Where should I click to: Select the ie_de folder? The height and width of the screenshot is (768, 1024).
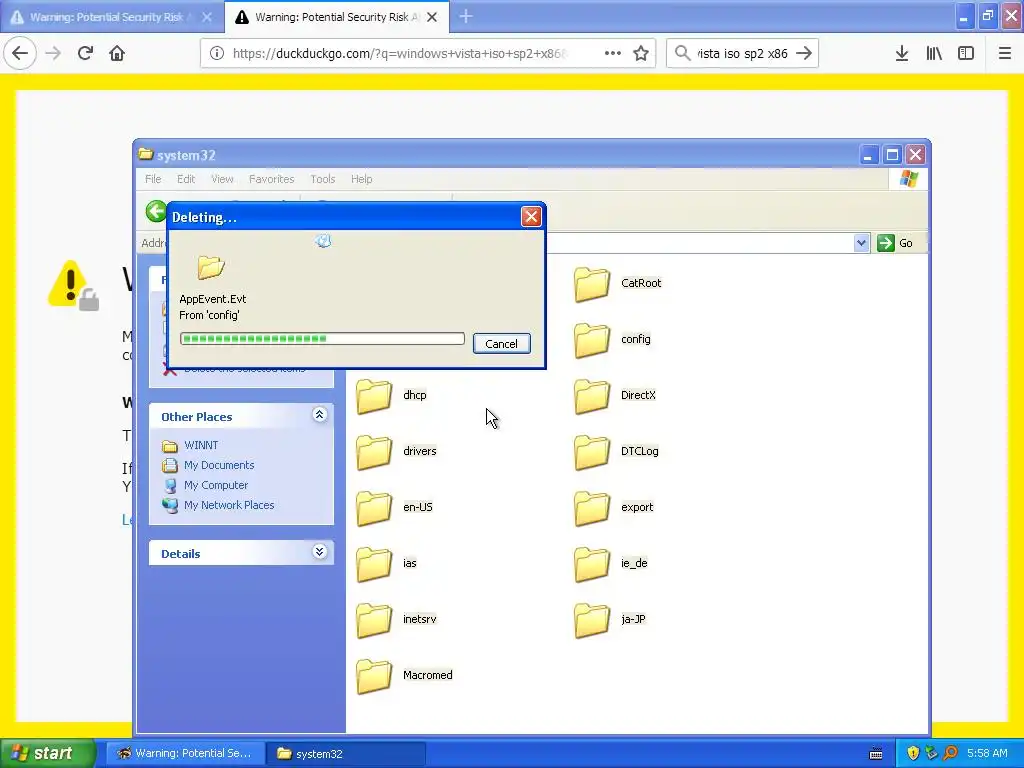point(611,564)
